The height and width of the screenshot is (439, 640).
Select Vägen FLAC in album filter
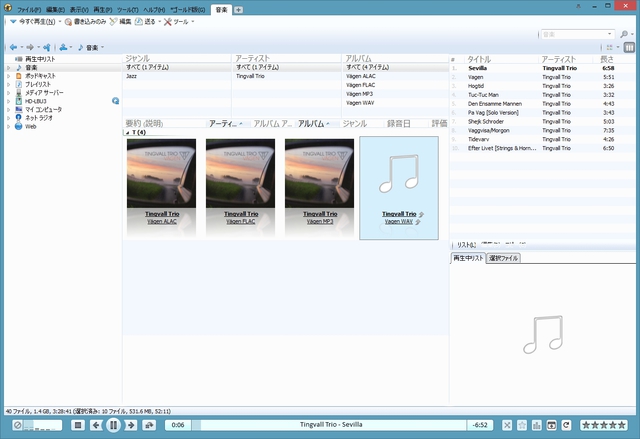point(360,84)
